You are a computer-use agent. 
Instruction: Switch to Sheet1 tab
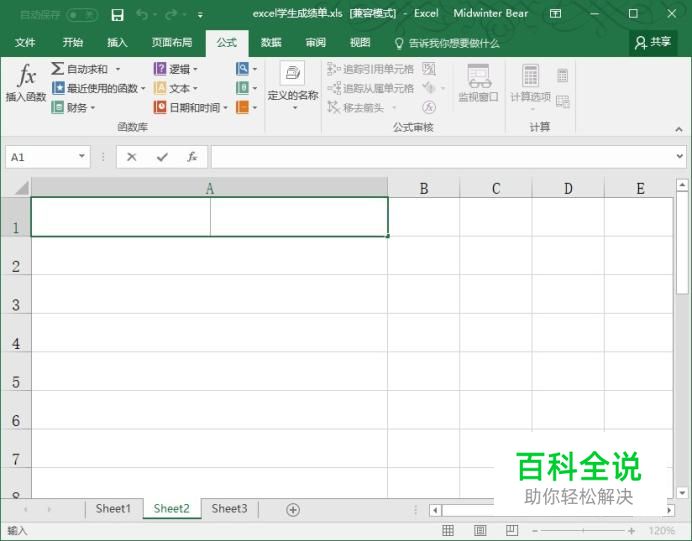click(x=113, y=509)
